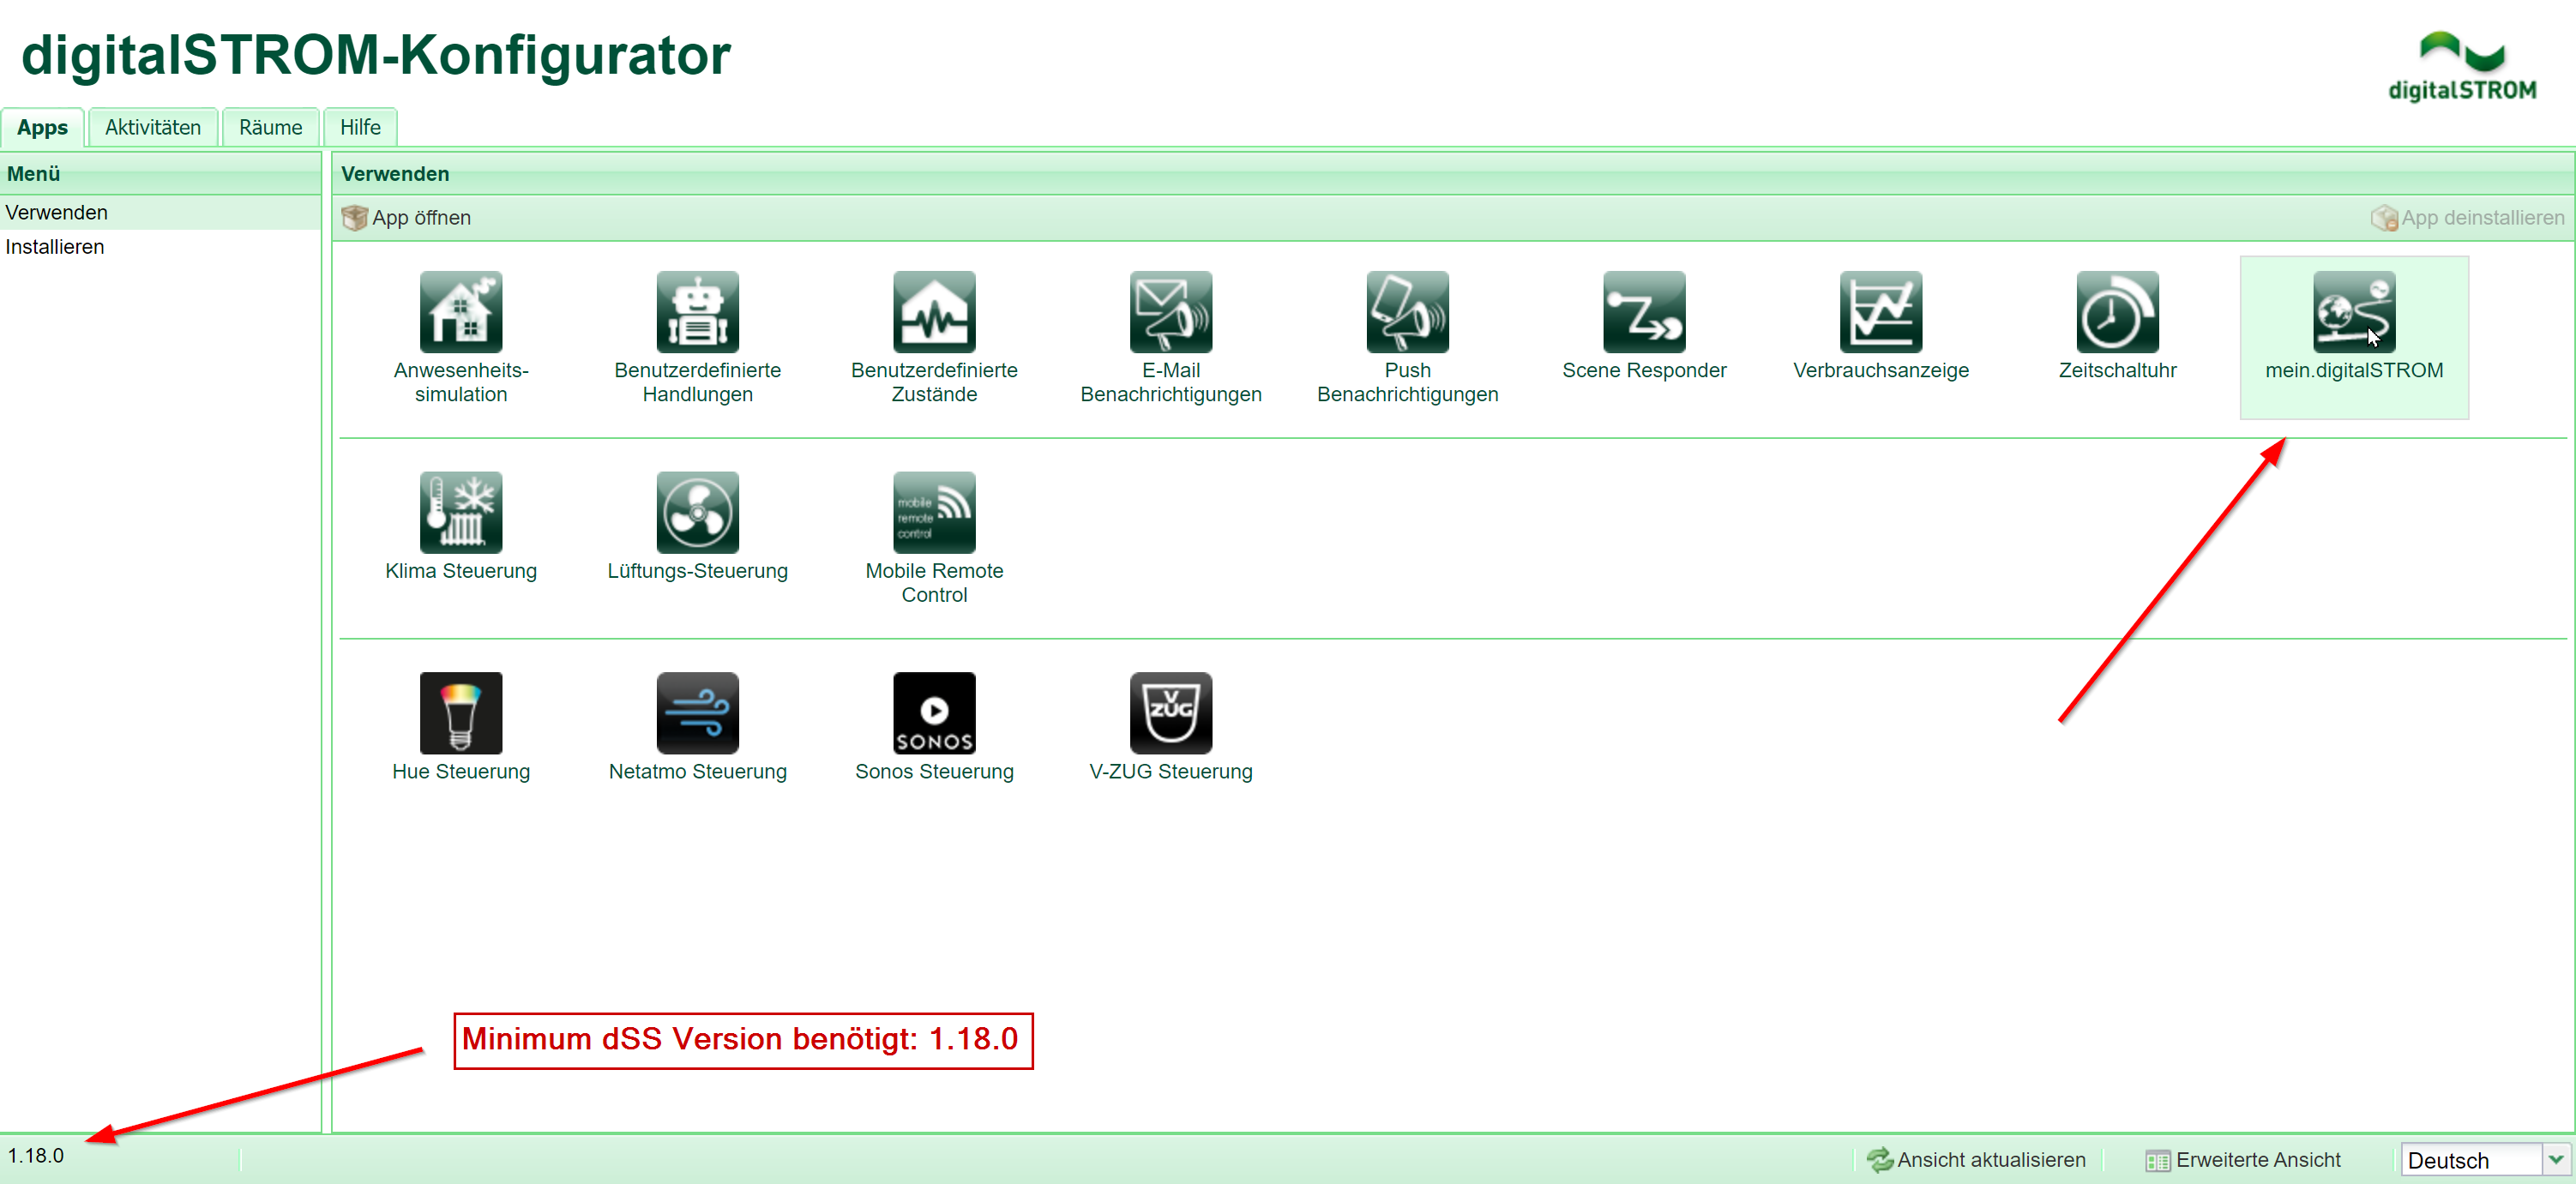Click the Zeitschaltuhr label

(2117, 371)
